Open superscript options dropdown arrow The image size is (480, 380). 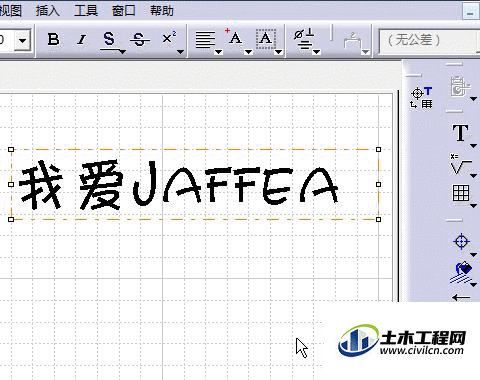180,52
